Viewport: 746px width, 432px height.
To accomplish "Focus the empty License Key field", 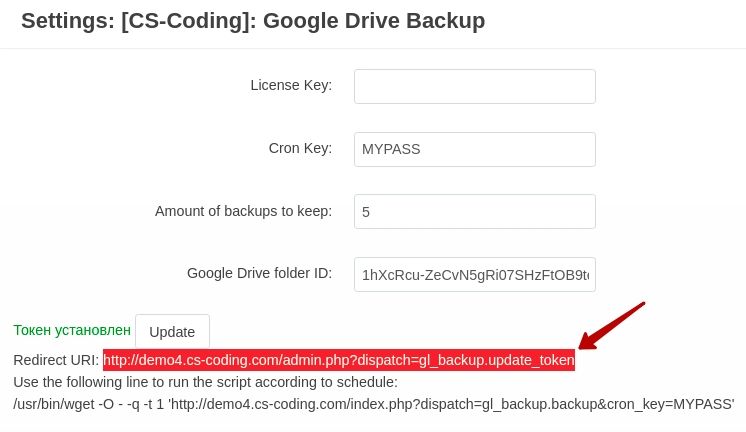I will click(x=474, y=86).
